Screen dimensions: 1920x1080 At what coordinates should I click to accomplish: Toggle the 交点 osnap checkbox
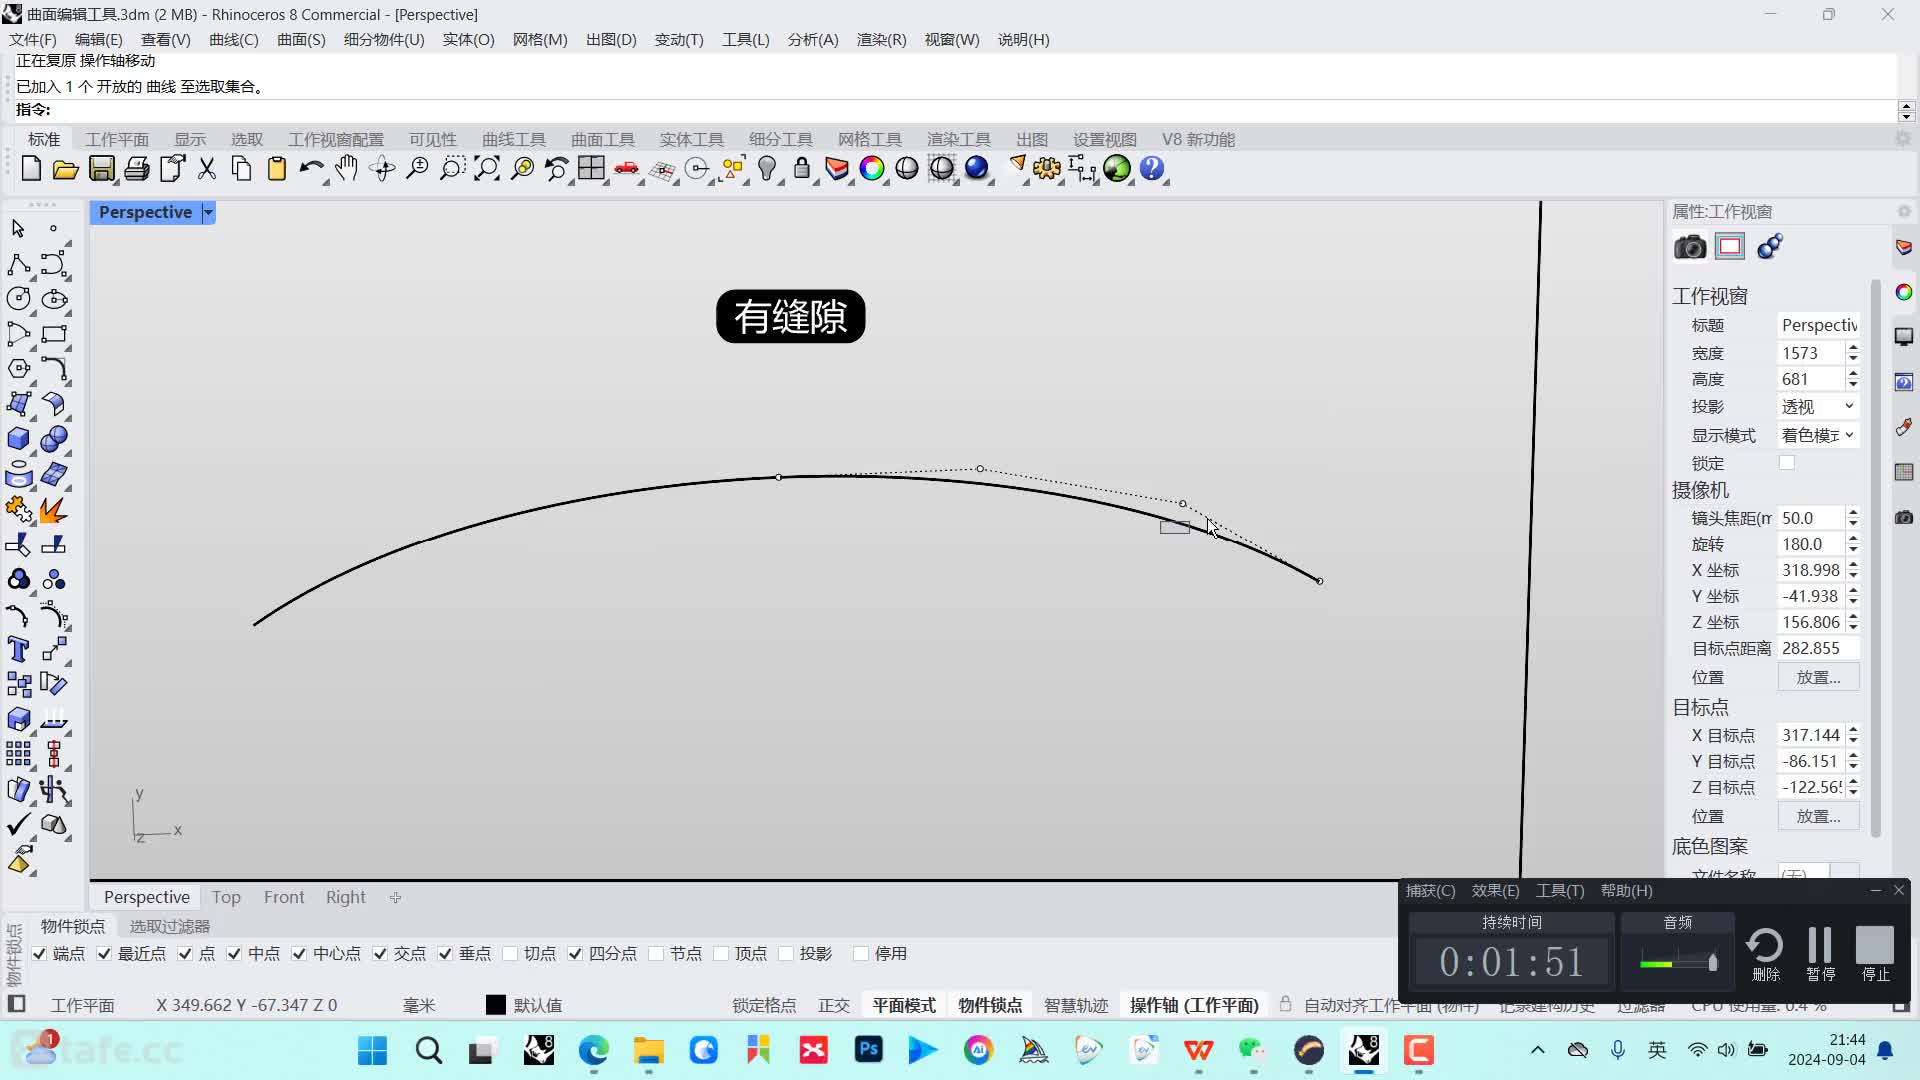[x=380, y=954]
